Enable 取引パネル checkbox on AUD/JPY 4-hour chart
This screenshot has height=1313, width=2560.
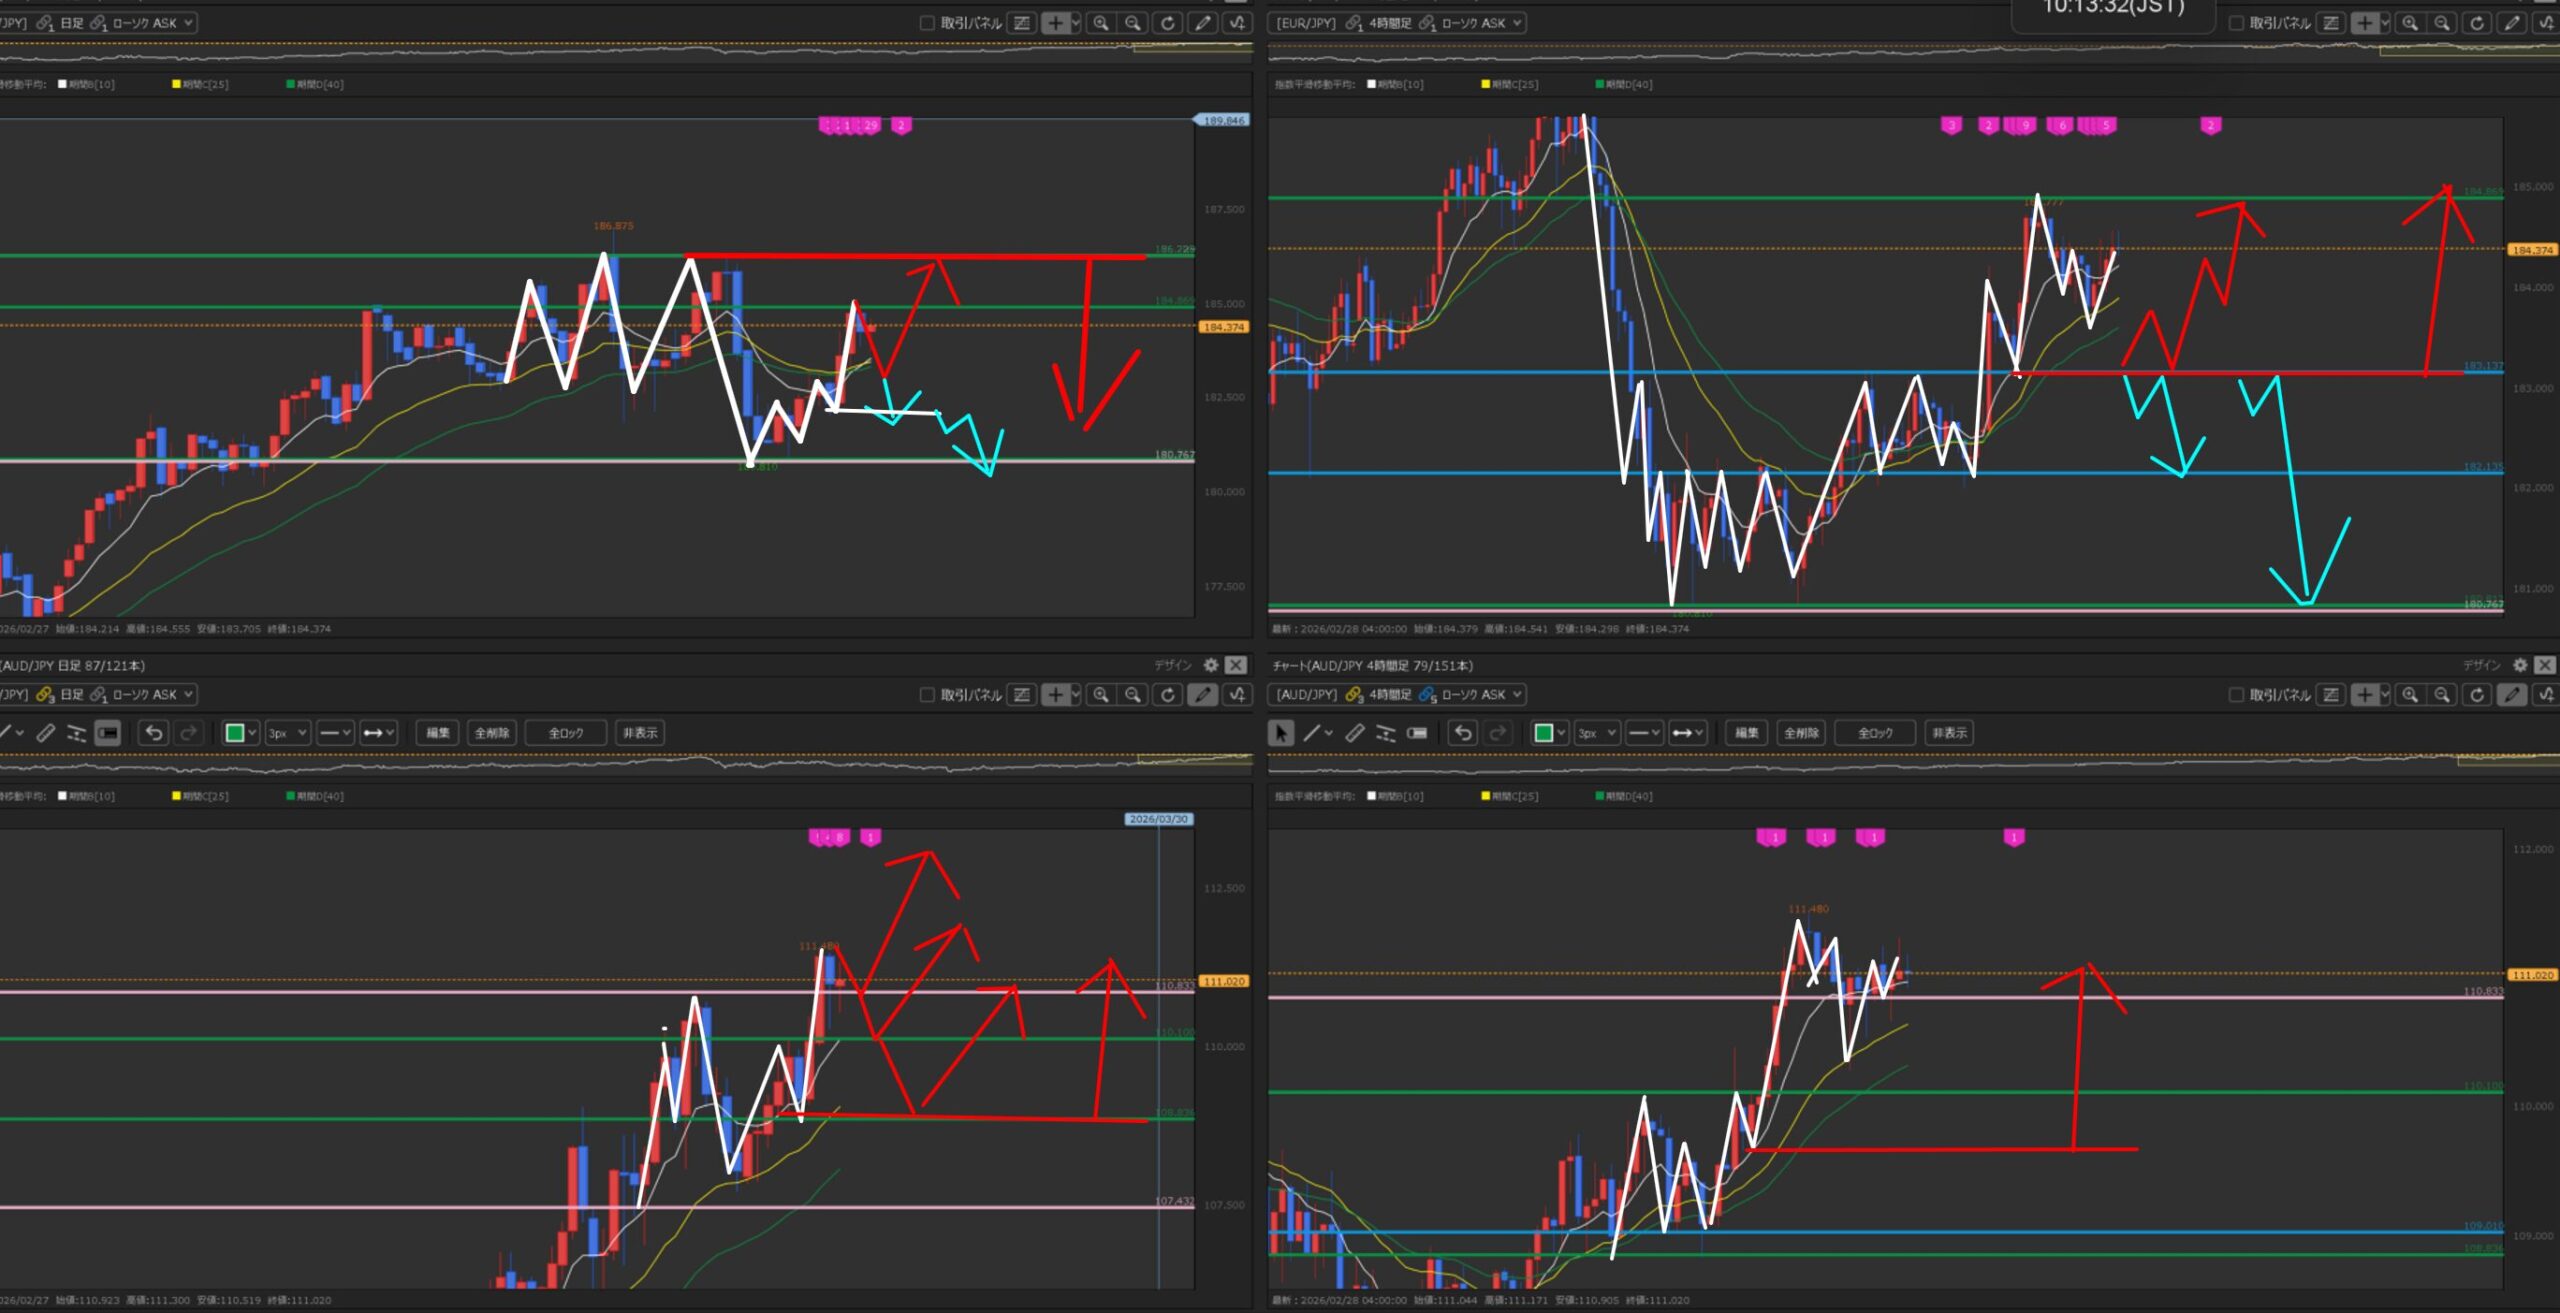click(x=2237, y=694)
